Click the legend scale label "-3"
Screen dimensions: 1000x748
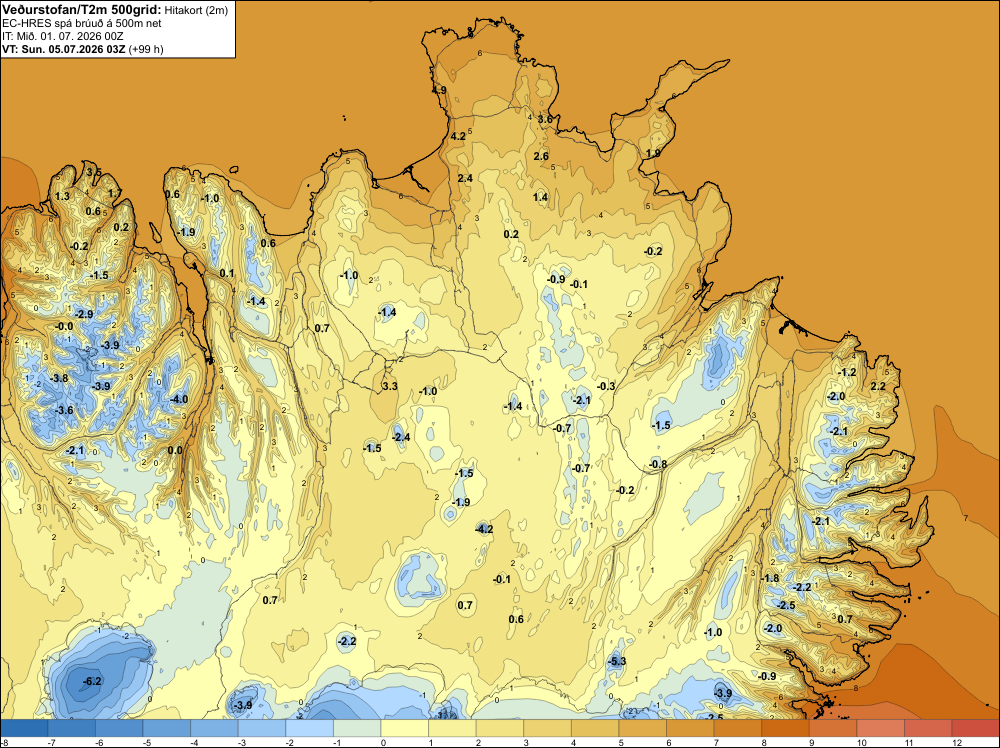(241, 742)
